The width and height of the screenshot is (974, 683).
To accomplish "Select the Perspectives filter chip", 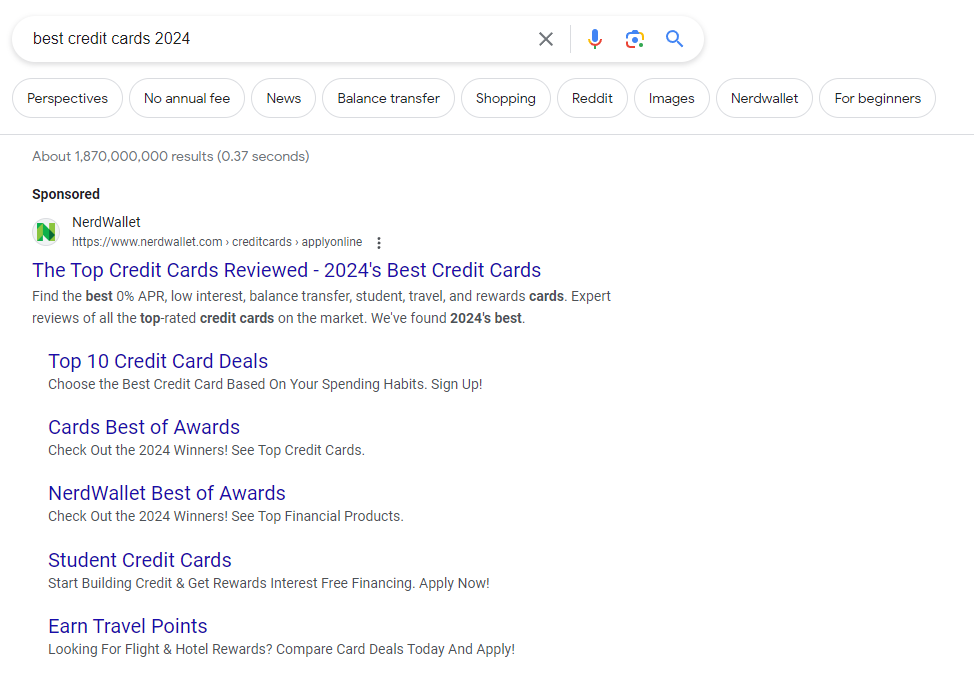I will pyautogui.click(x=68, y=98).
